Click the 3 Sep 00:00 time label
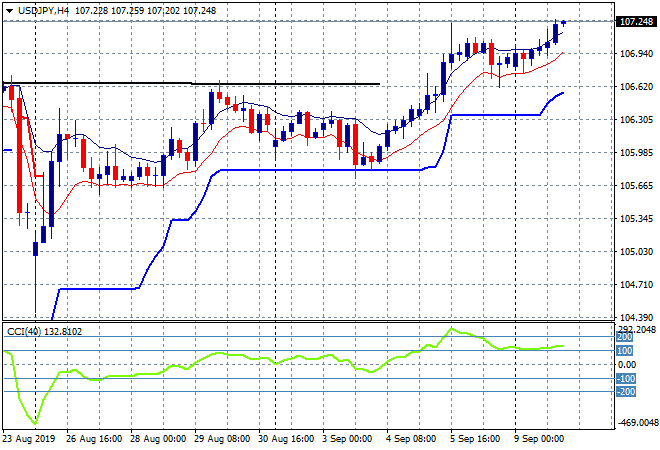660x450 pixels. tap(347, 439)
